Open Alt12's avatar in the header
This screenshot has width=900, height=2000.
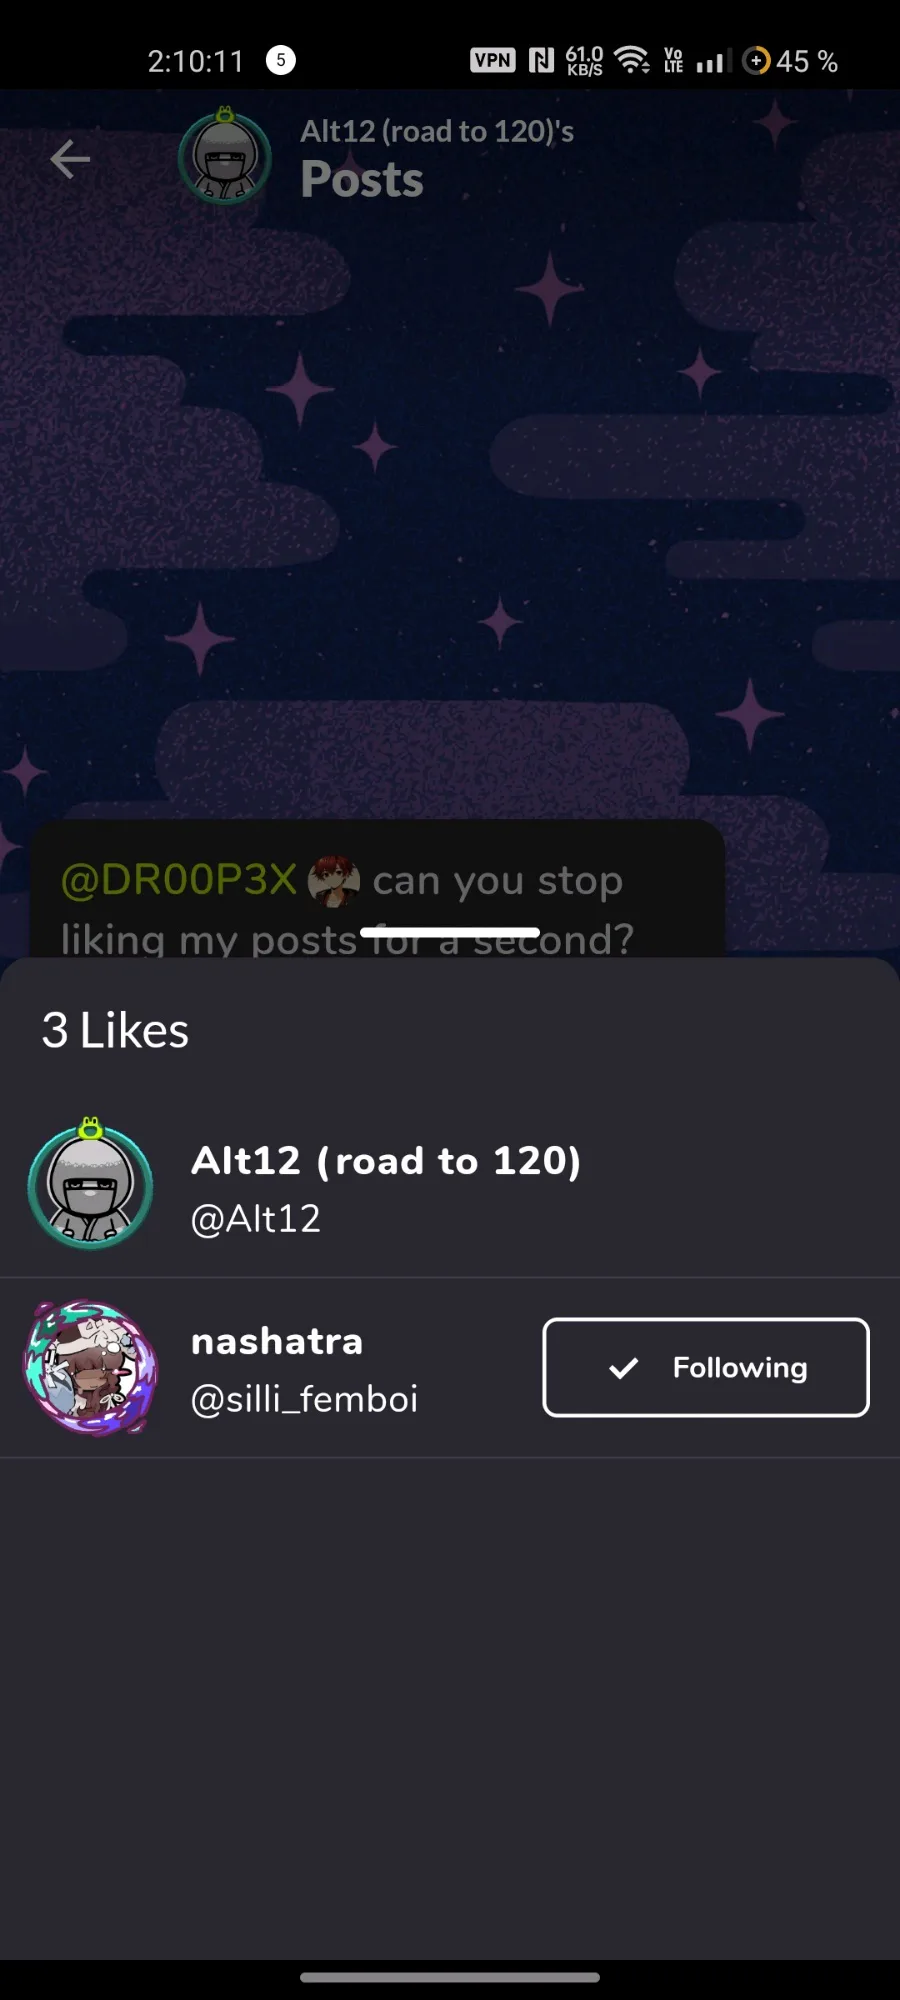tap(225, 156)
